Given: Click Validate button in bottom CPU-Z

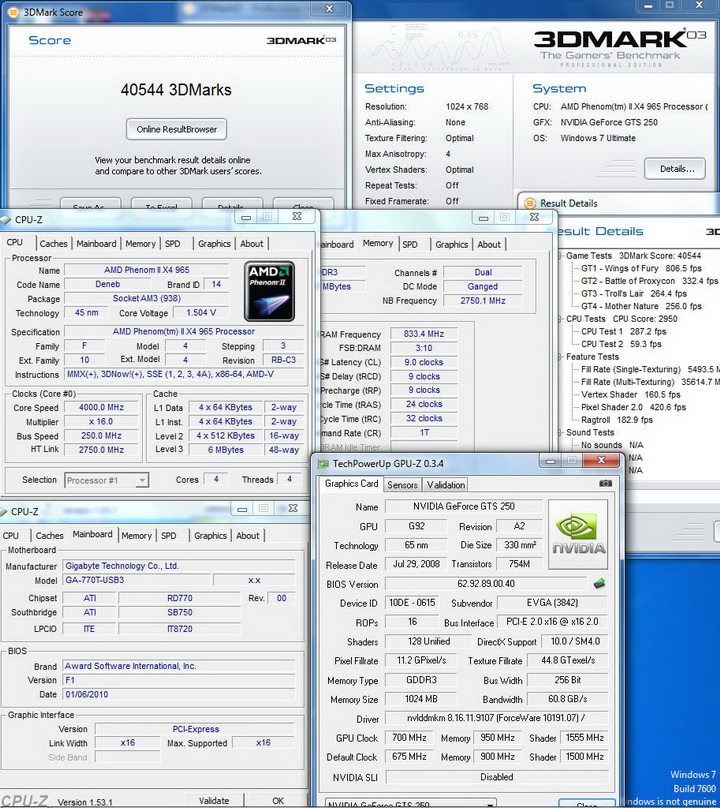Looking at the screenshot, I should (214, 801).
